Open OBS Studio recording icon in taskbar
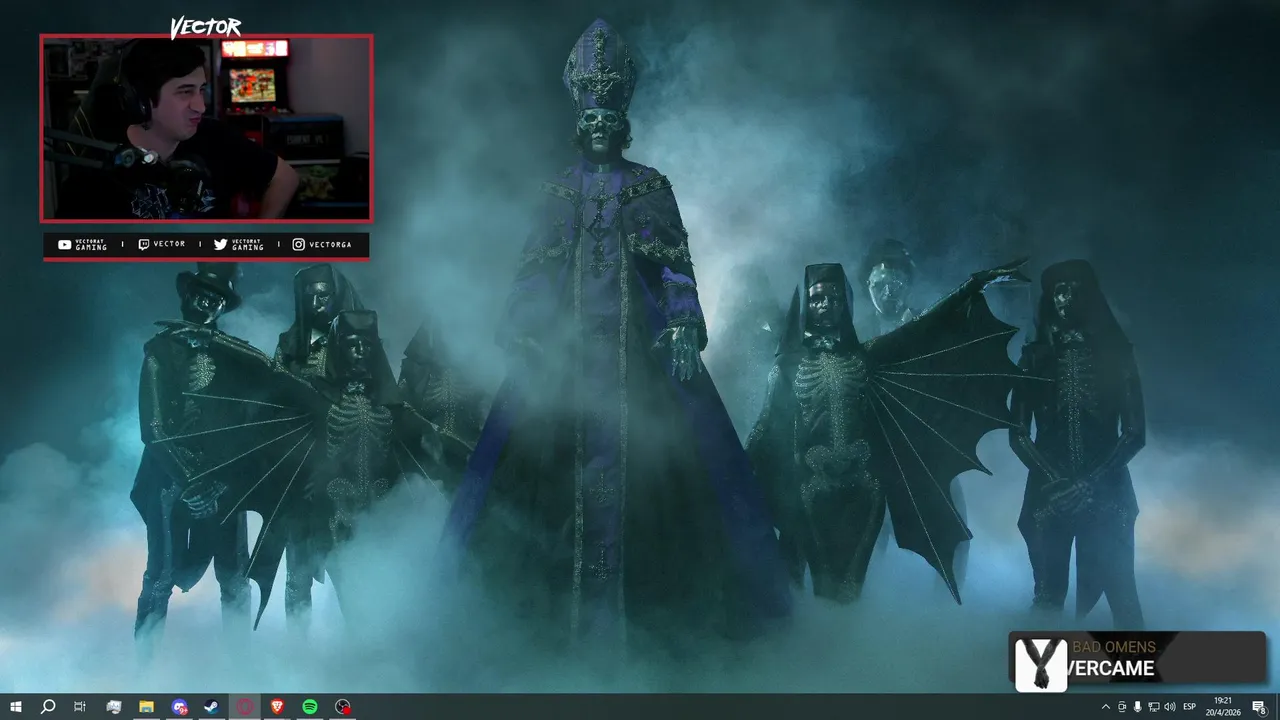 [x=343, y=707]
